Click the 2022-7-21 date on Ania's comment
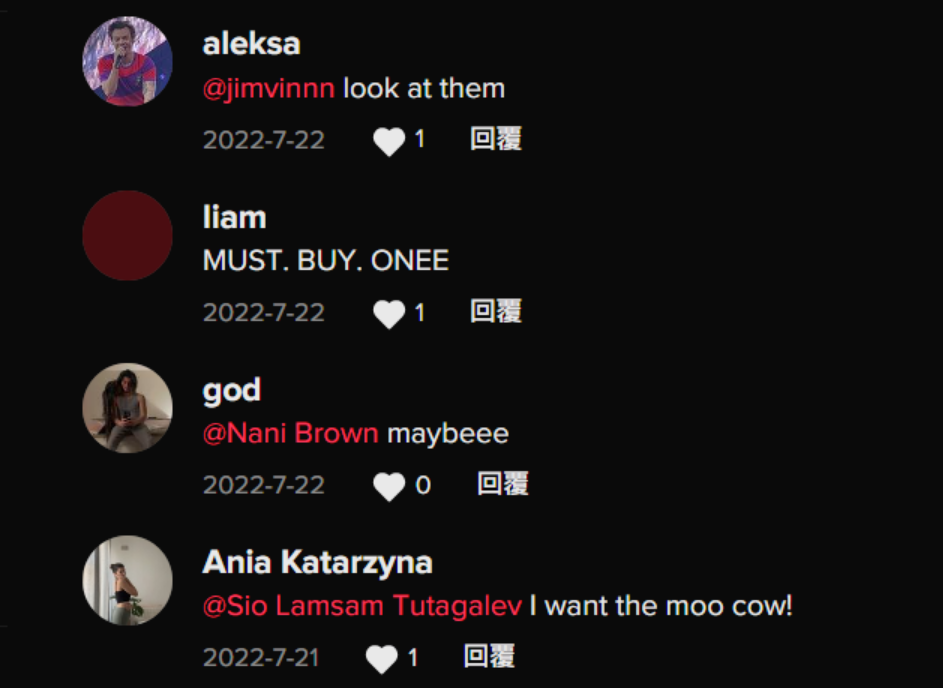This screenshot has height=688, width=943. 261,658
